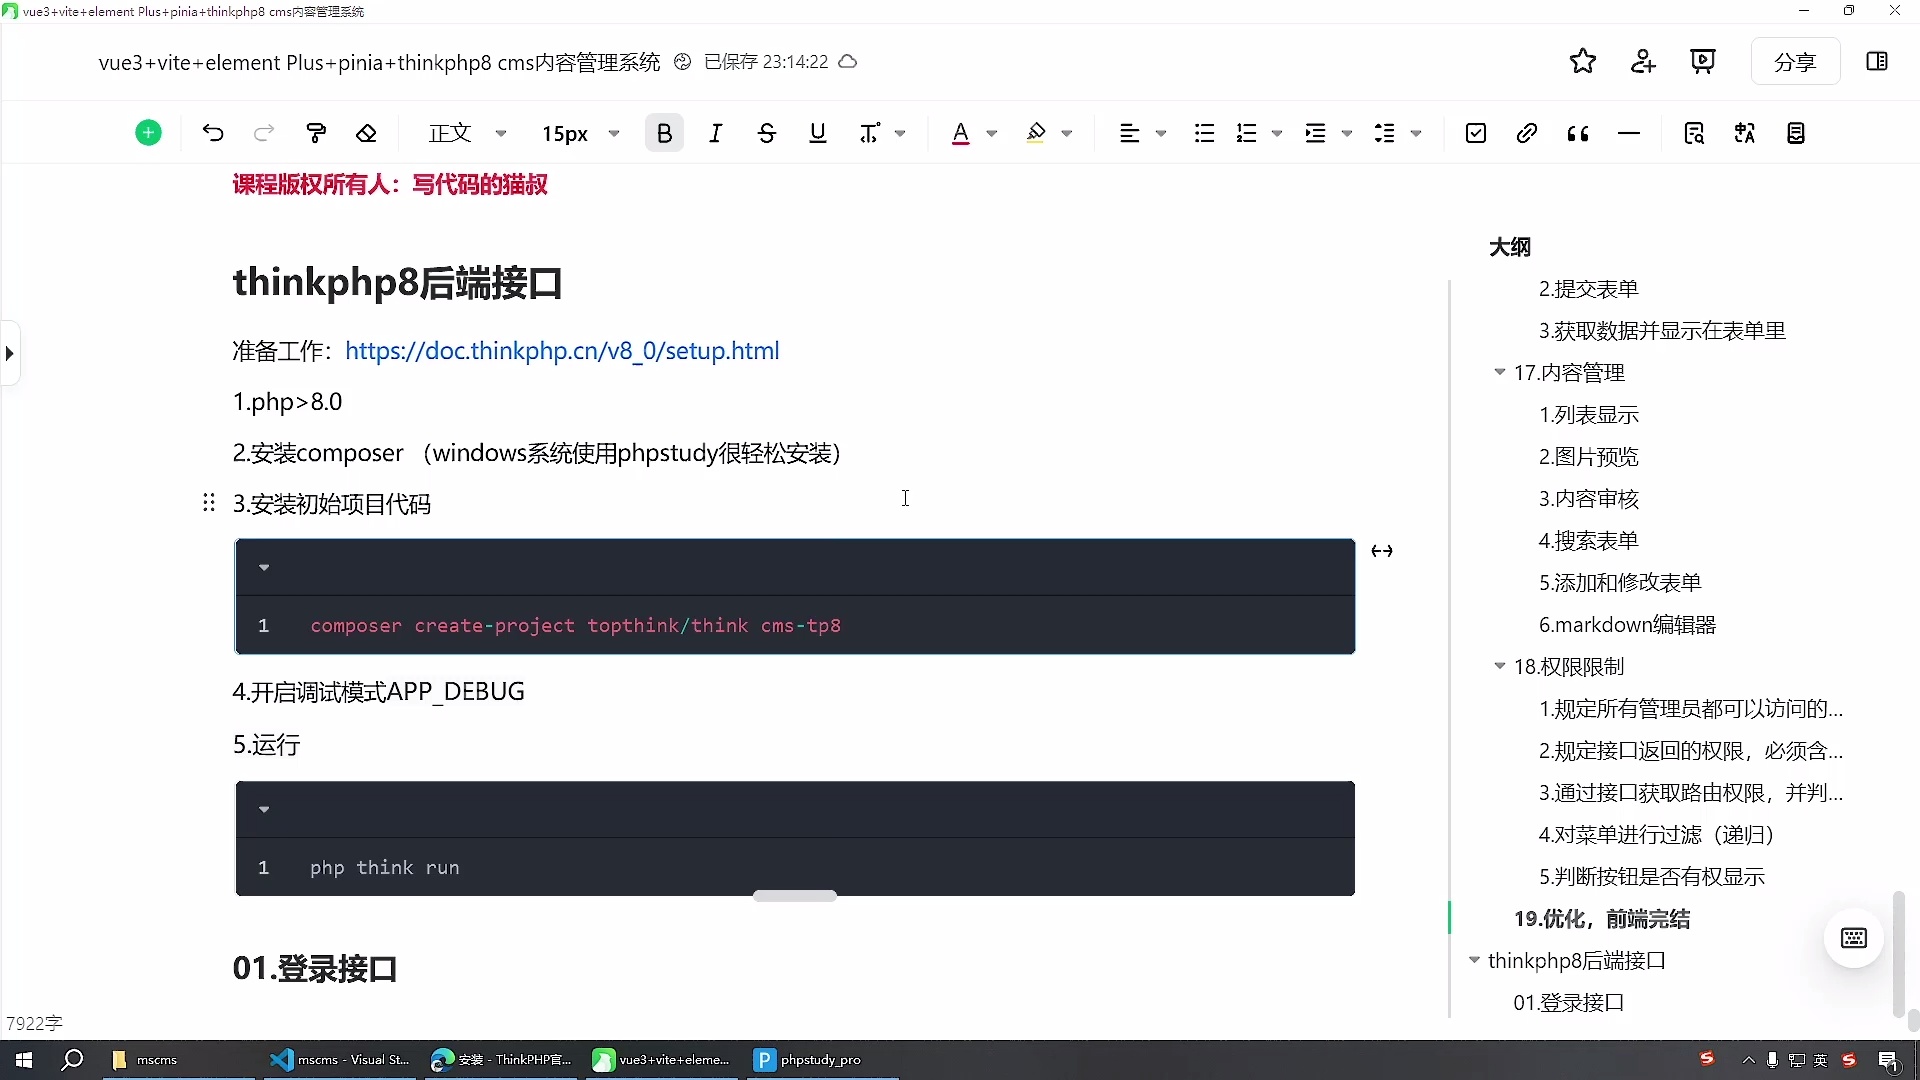Toggle bold formatting off

pos(664,132)
